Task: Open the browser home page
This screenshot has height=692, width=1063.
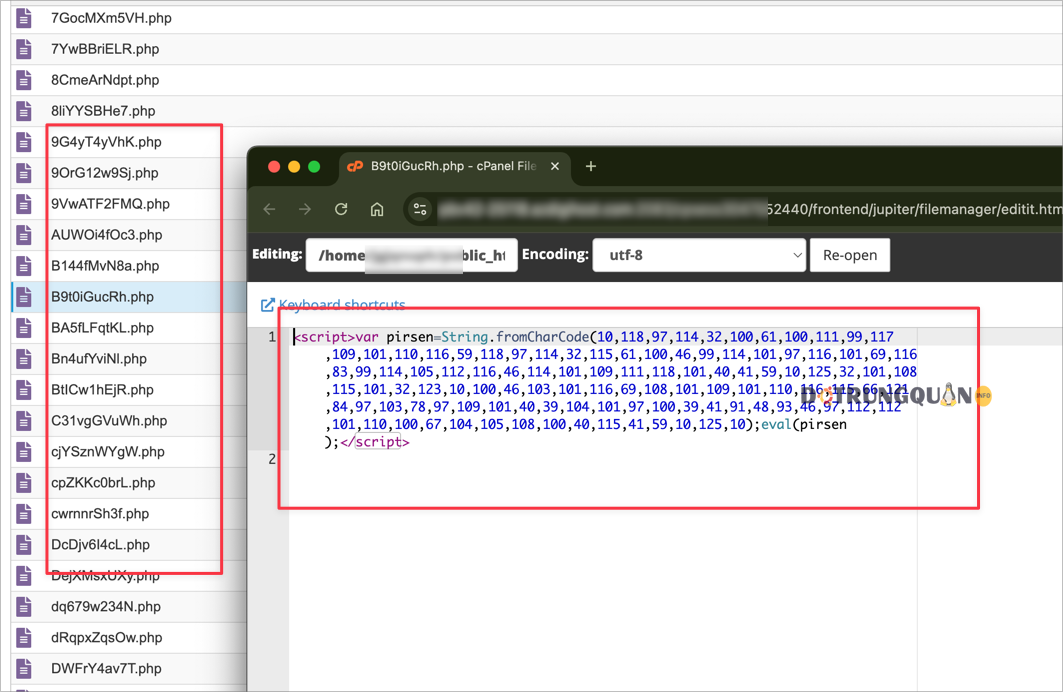Action: [377, 209]
